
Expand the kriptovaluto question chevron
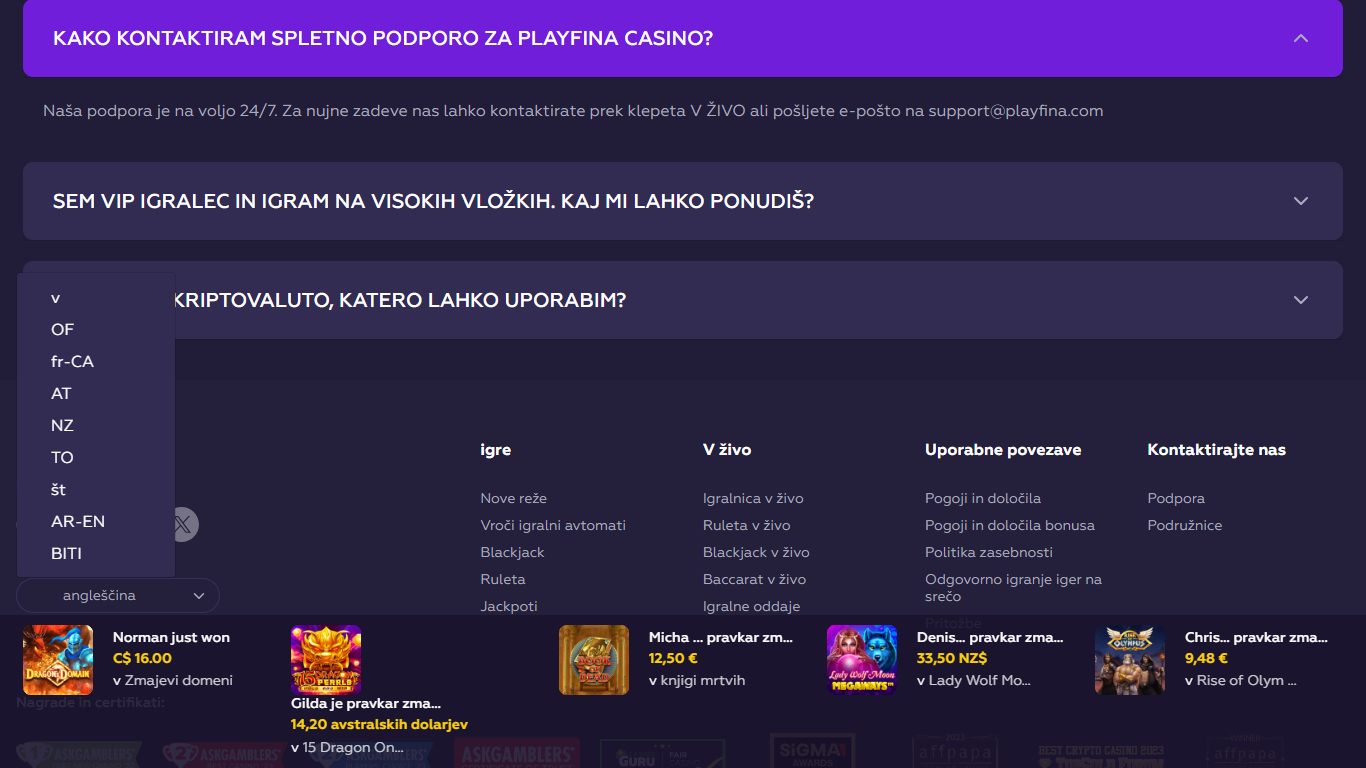[1301, 300]
